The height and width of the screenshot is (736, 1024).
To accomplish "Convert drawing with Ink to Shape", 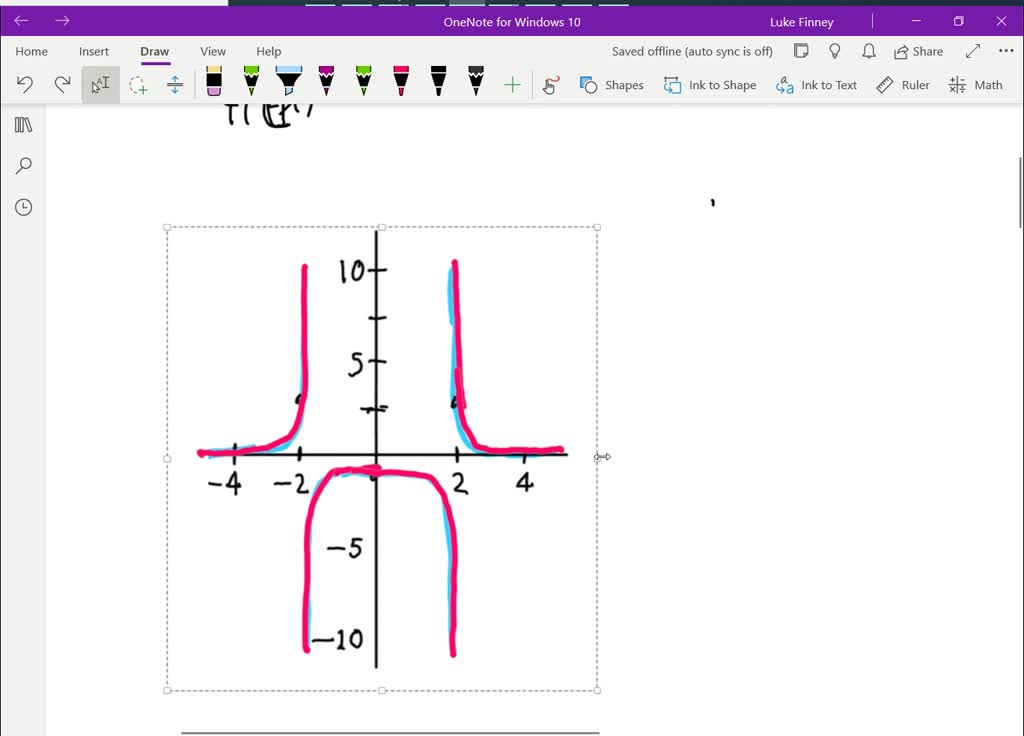I will point(710,85).
